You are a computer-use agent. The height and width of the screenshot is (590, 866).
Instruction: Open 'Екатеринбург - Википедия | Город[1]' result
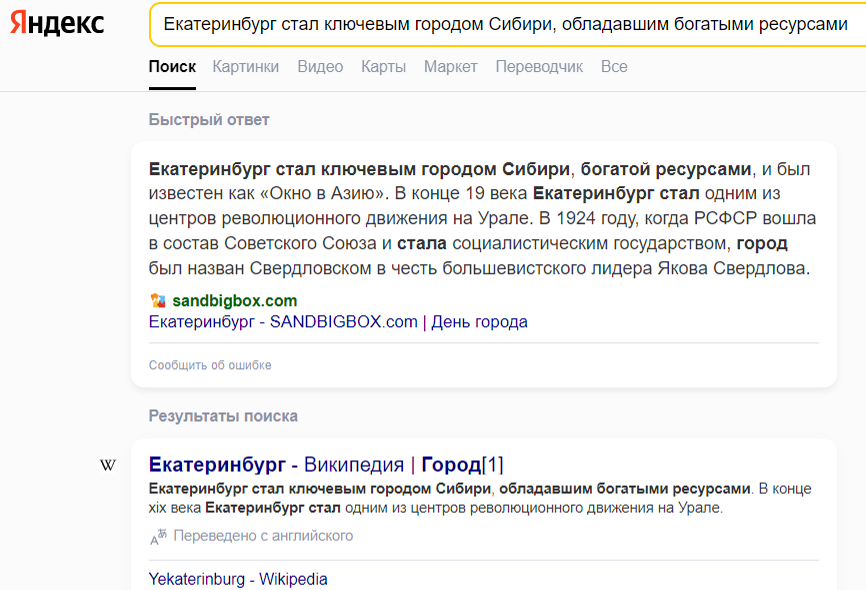pos(326,465)
